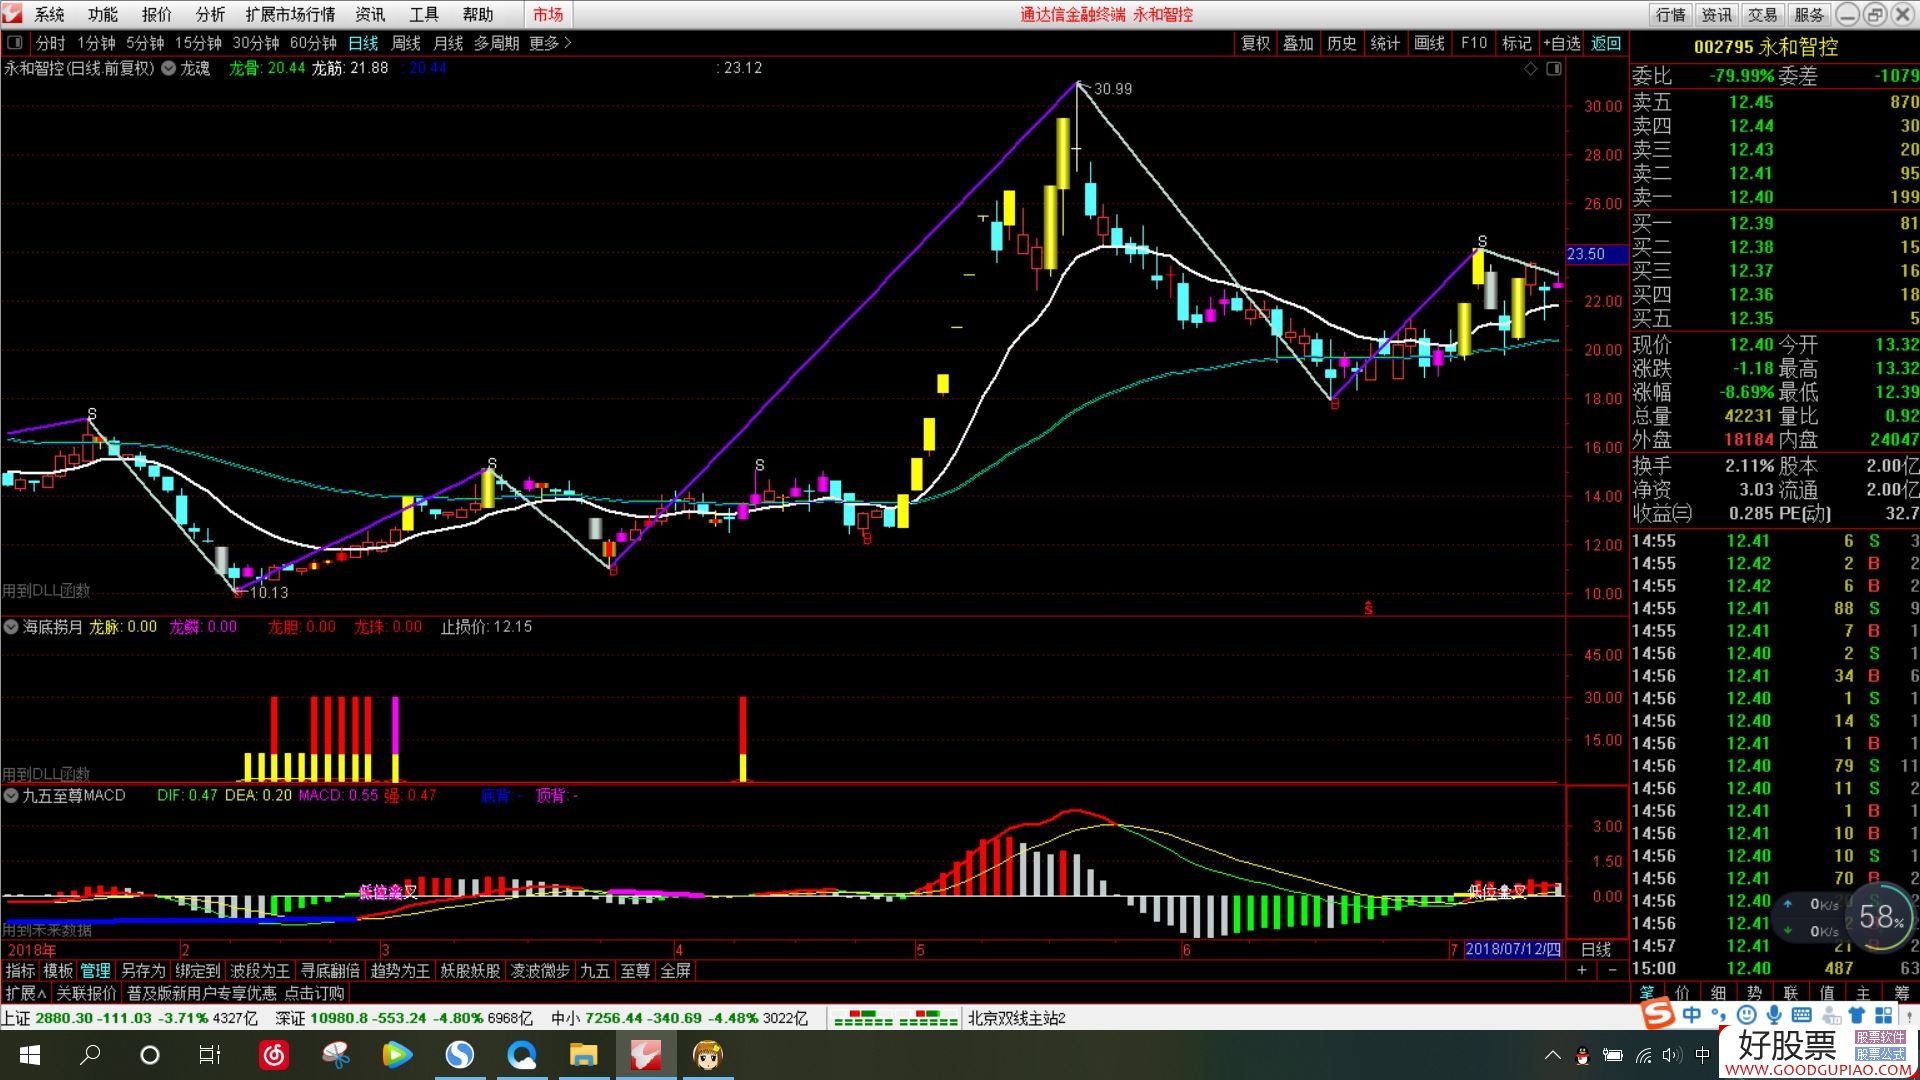Click 点击订购 promotional link
This screenshot has width=1920, height=1080.
pos(314,993)
